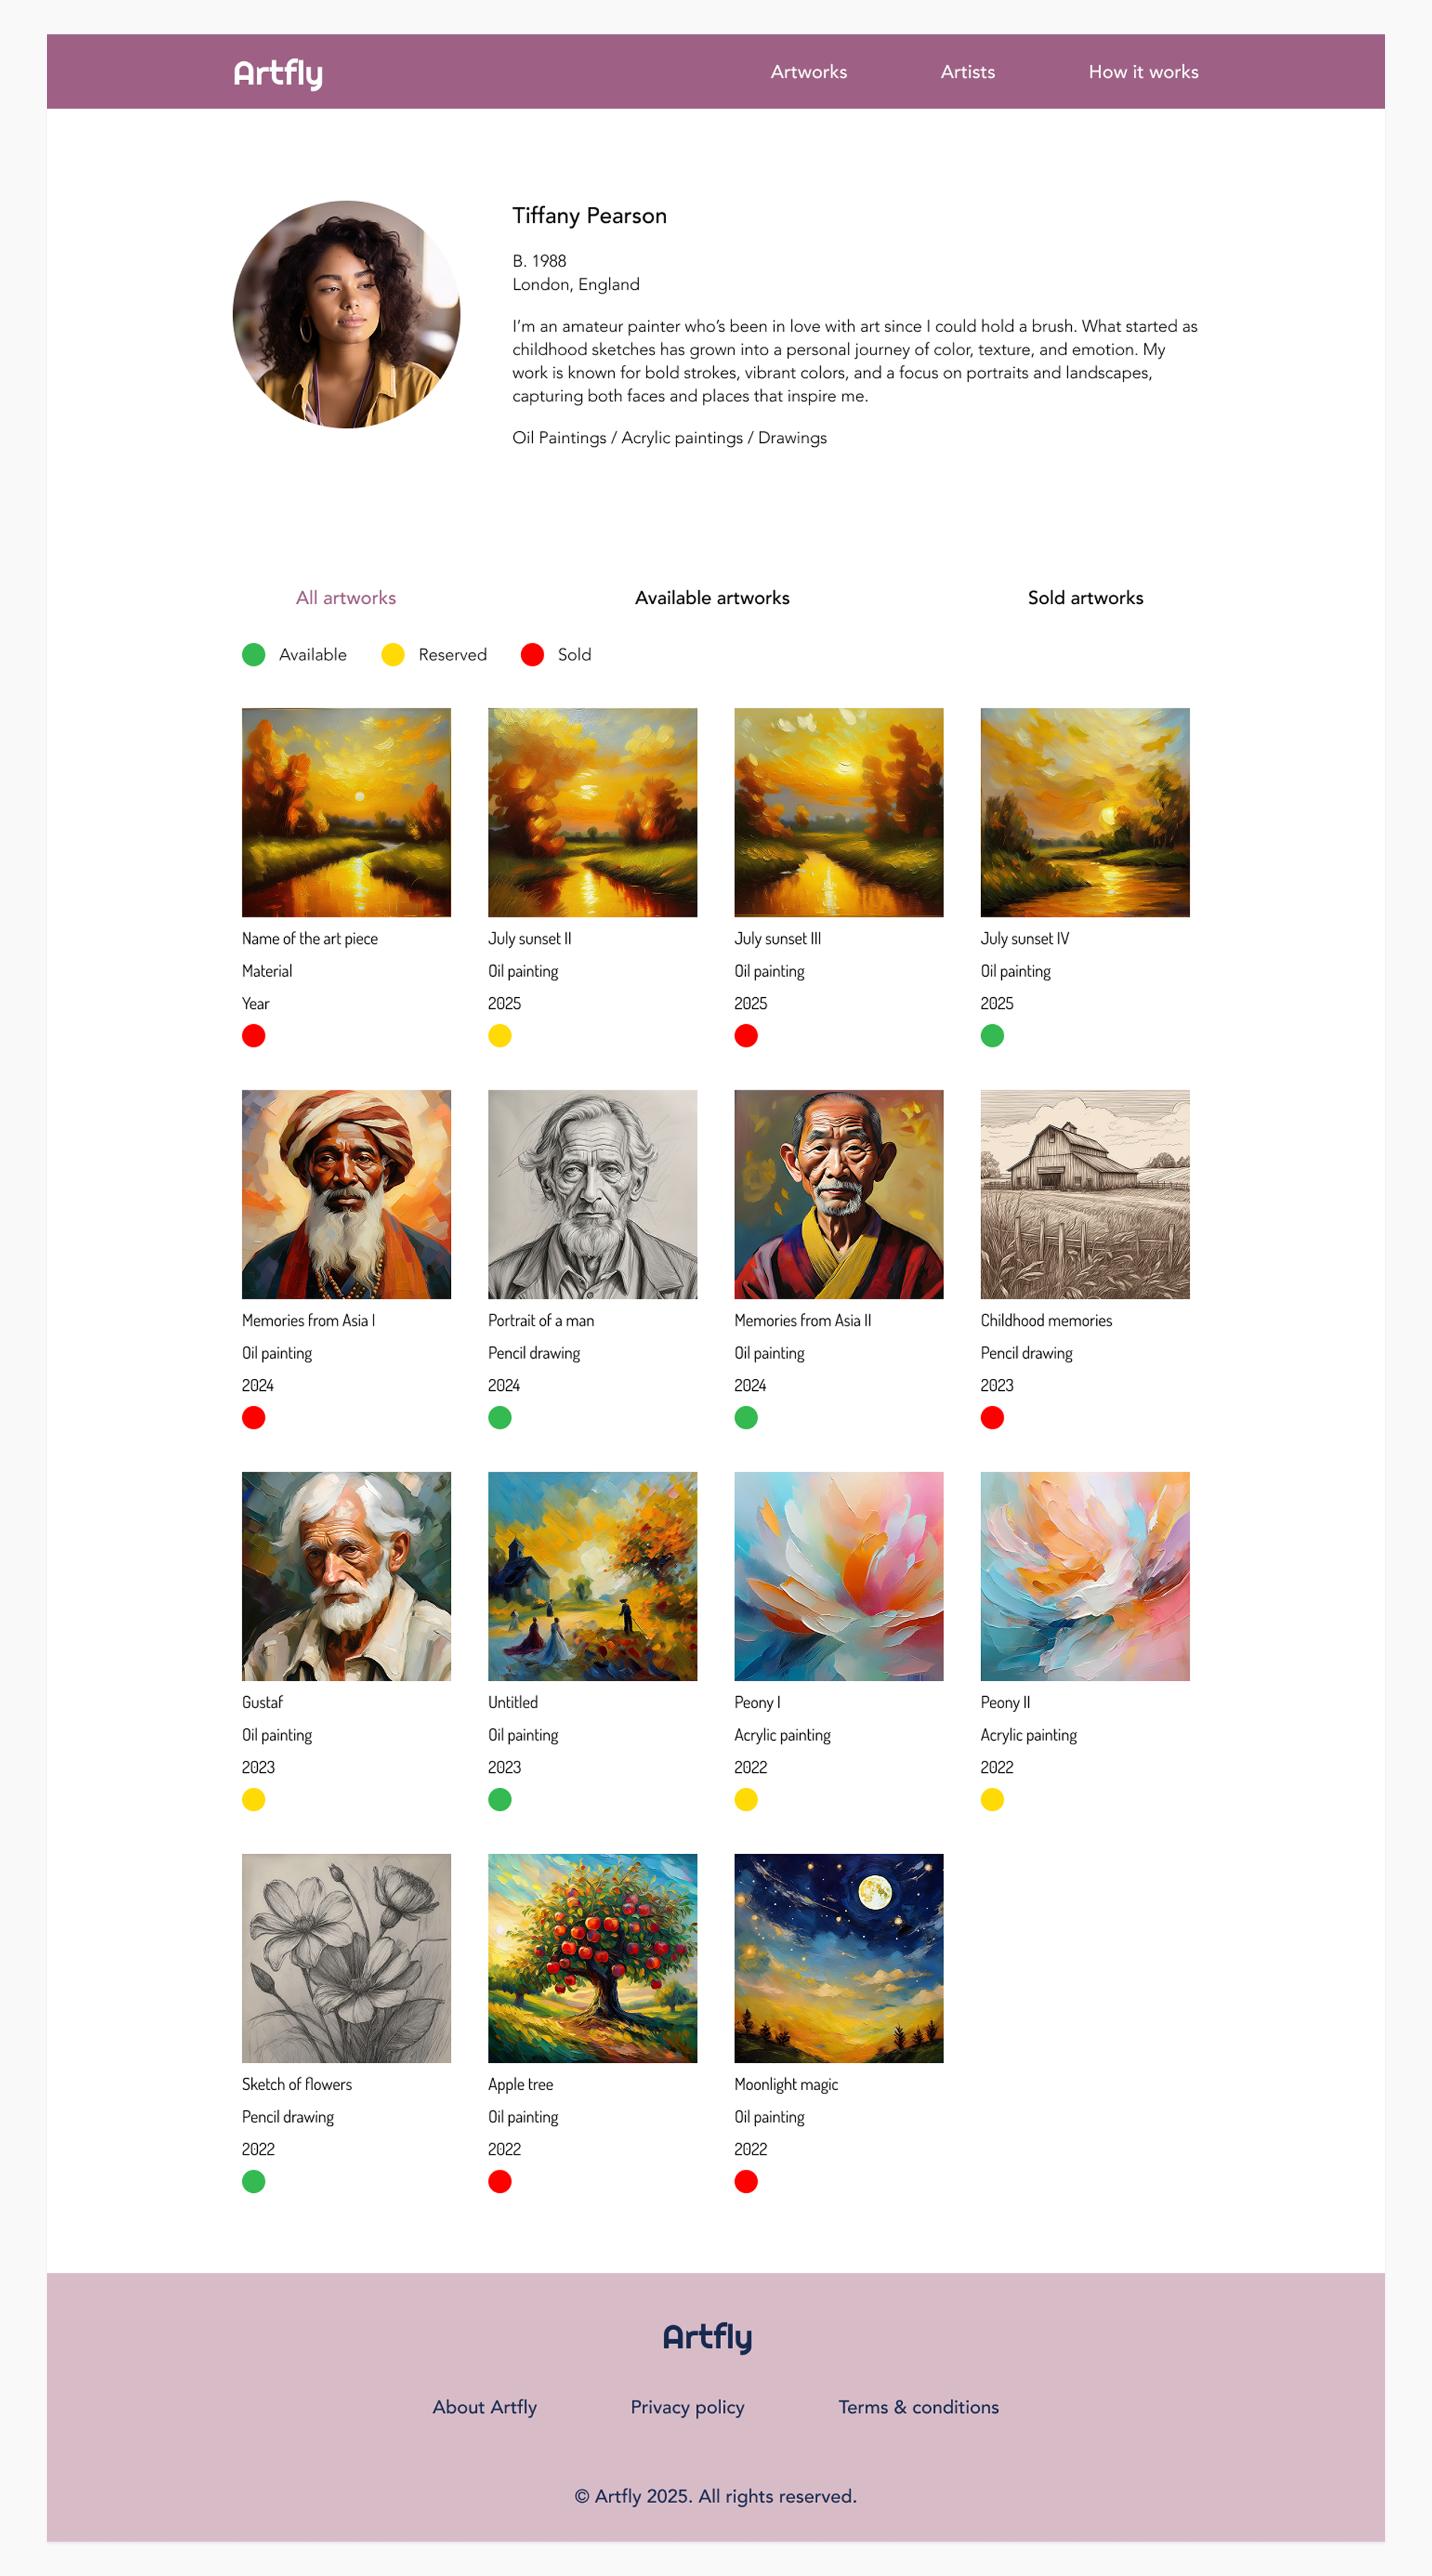Open the Terms & conditions footer link
Image resolution: width=1432 pixels, height=2576 pixels.
(918, 2407)
